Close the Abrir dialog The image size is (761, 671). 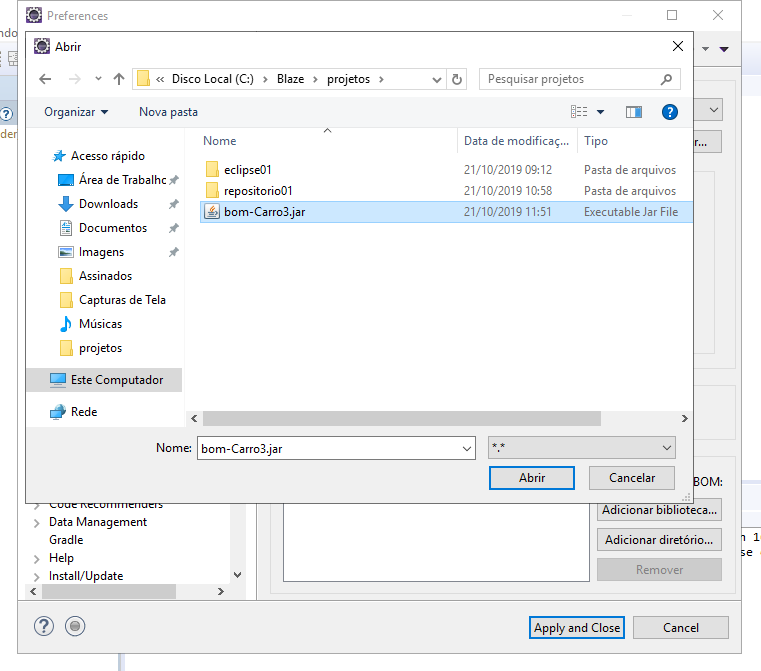coord(678,46)
